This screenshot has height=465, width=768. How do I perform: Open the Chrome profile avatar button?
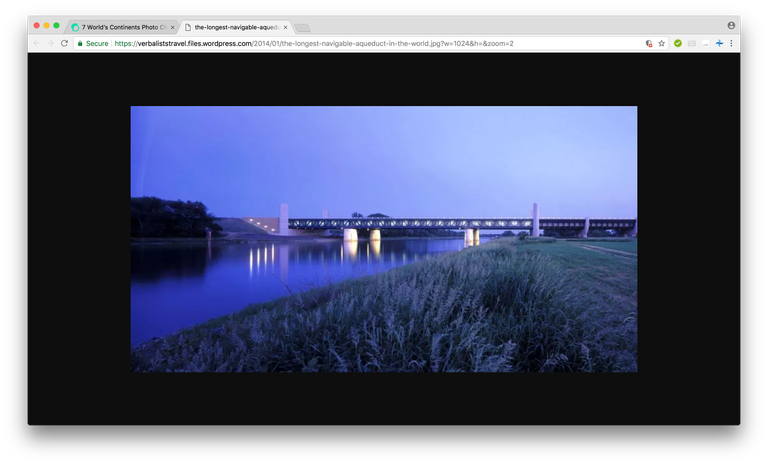[731, 25]
